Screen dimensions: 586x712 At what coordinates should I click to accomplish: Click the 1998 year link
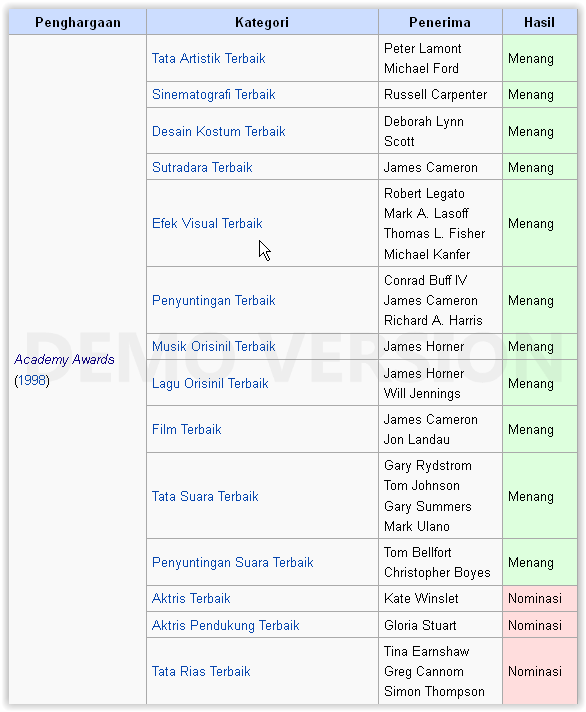click(x=32, y=381)
